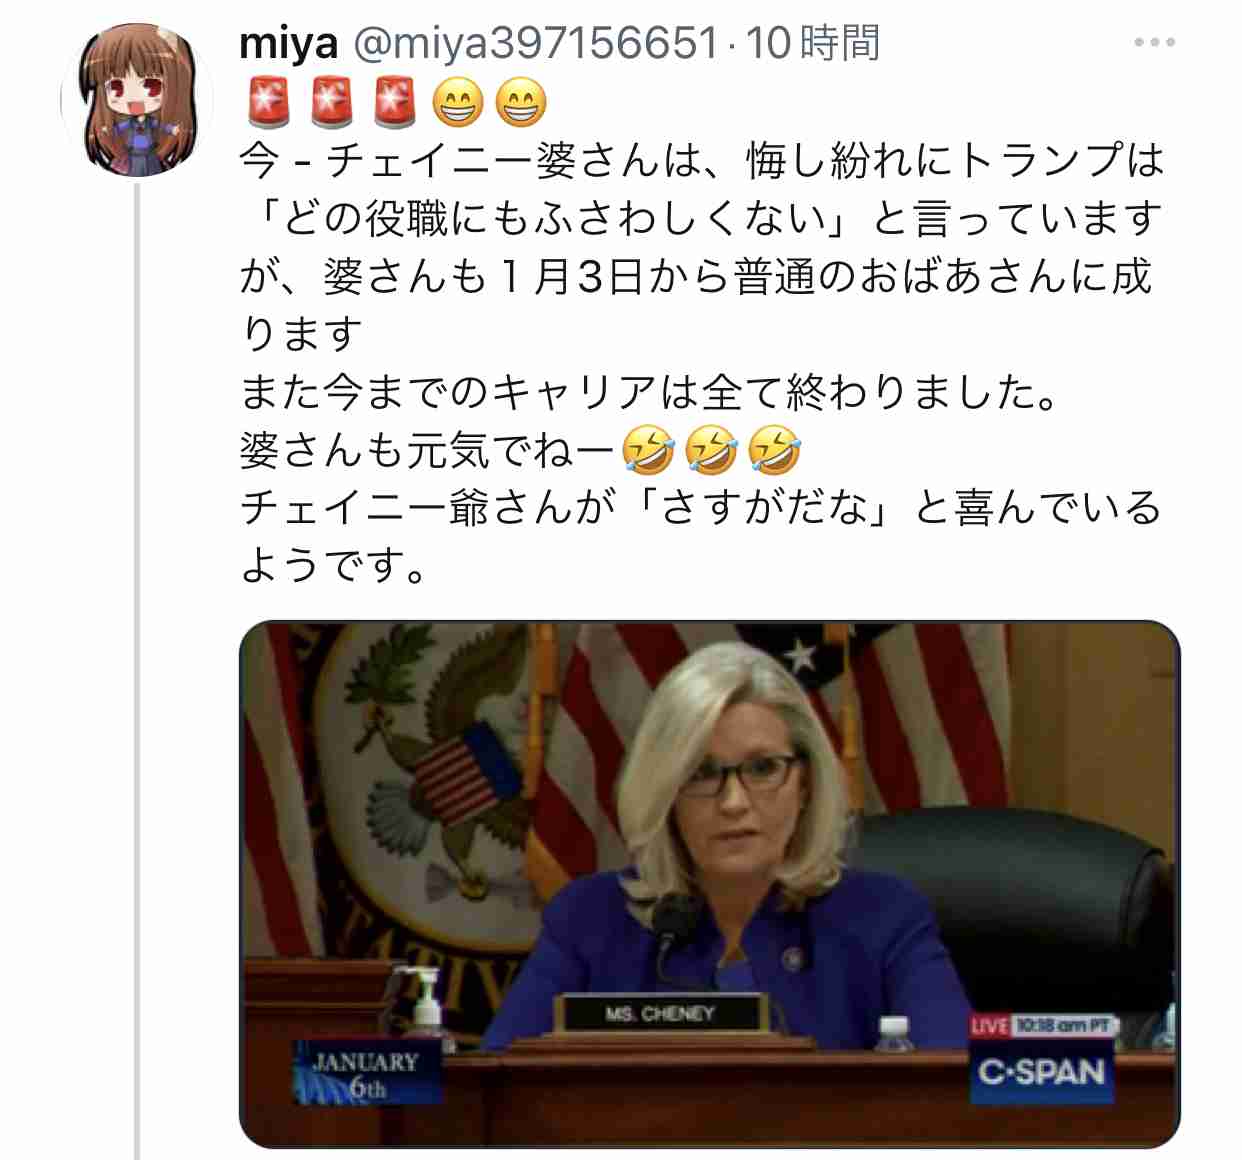Select the last tweet line ようです。
Image resolution: width=1242 pixels, height=1160 pixels.
click(334, 566)
